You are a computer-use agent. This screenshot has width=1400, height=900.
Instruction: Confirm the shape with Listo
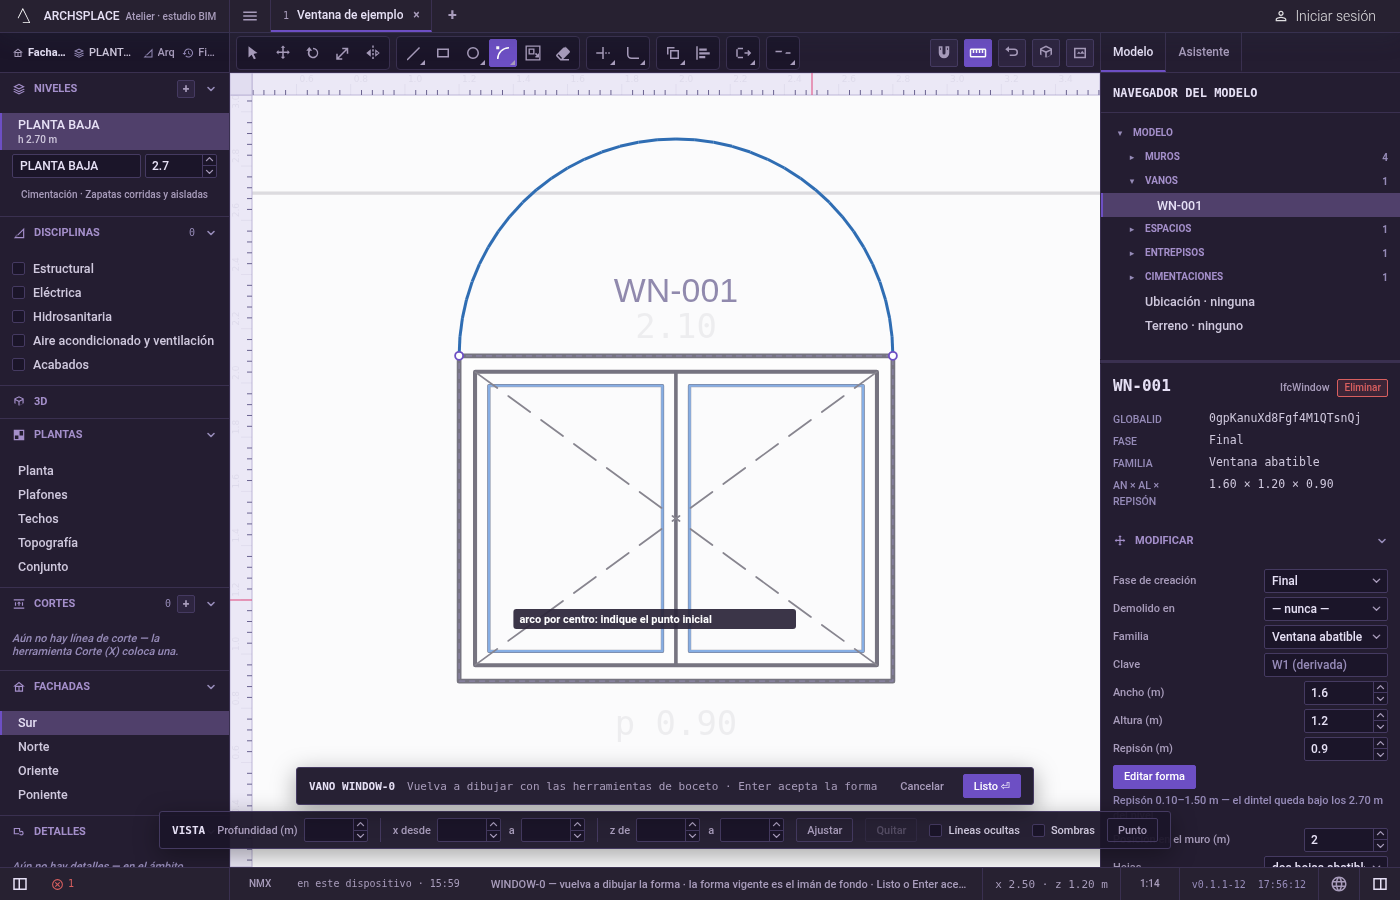[992, 786]
